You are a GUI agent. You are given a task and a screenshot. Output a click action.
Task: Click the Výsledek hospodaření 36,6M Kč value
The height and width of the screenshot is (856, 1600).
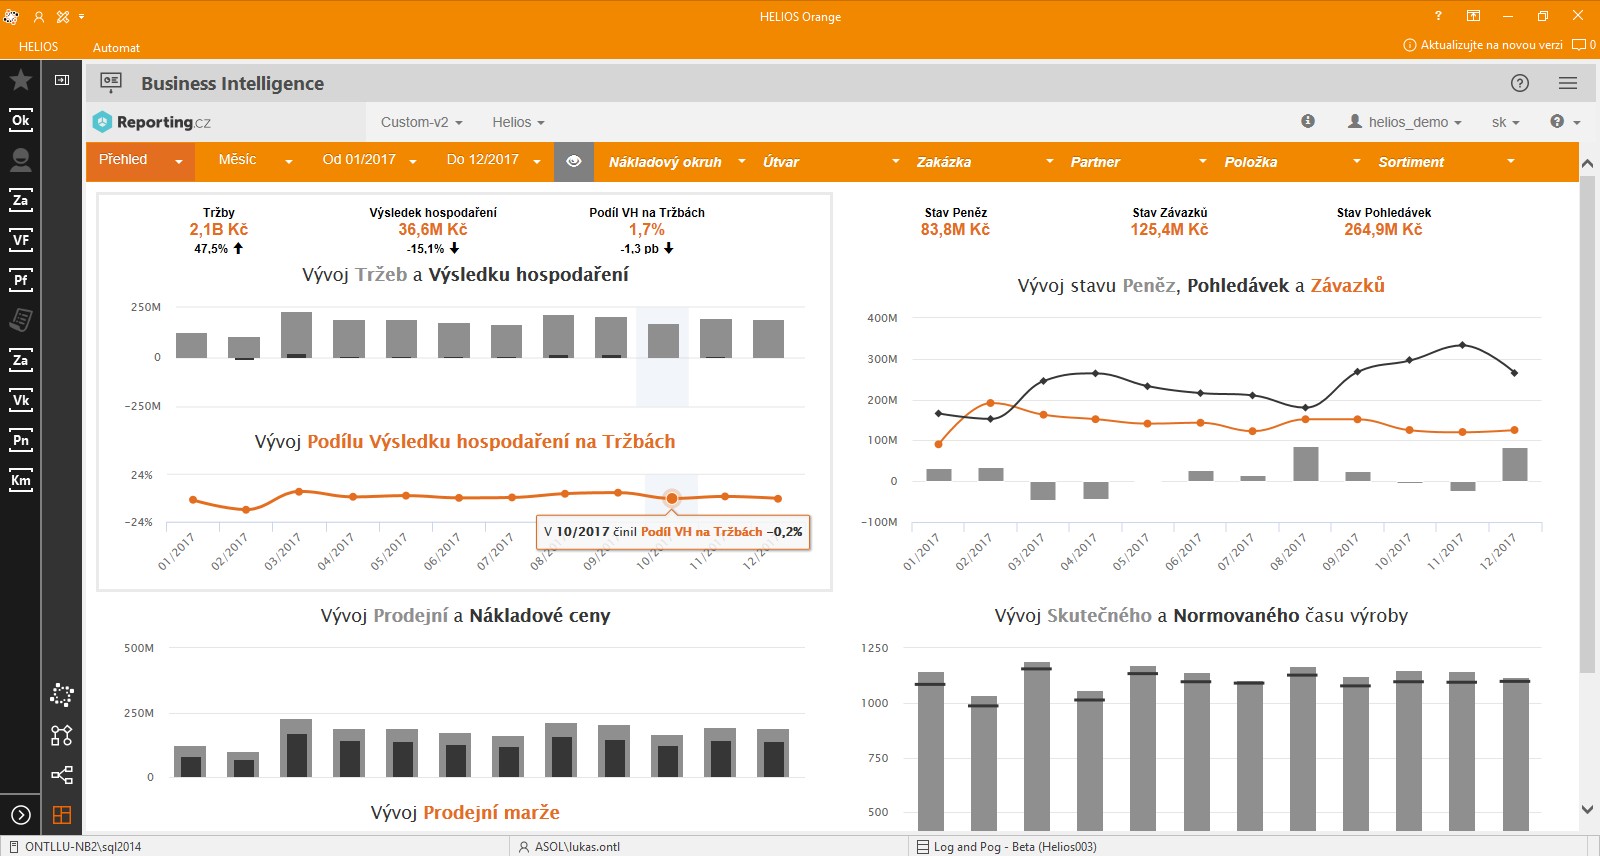click(432, 229)
